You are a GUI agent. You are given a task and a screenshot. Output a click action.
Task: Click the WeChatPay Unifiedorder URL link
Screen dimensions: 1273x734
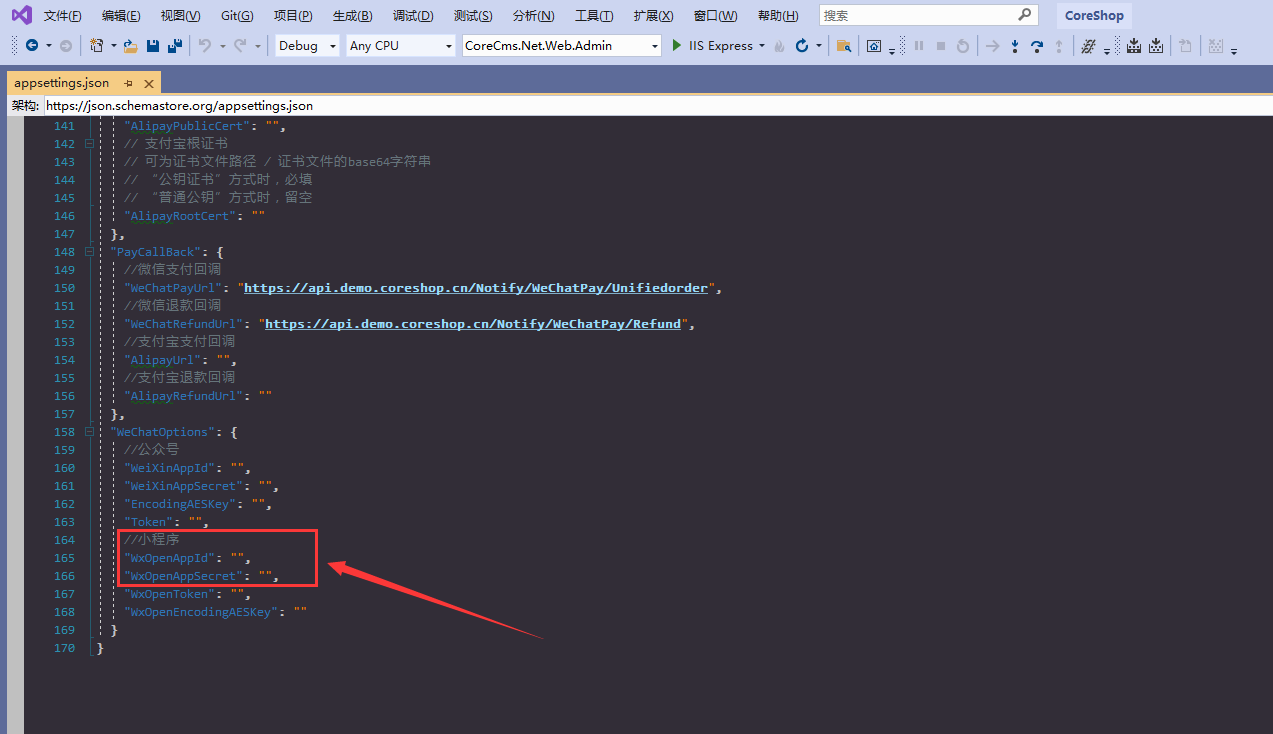(476, 288)
